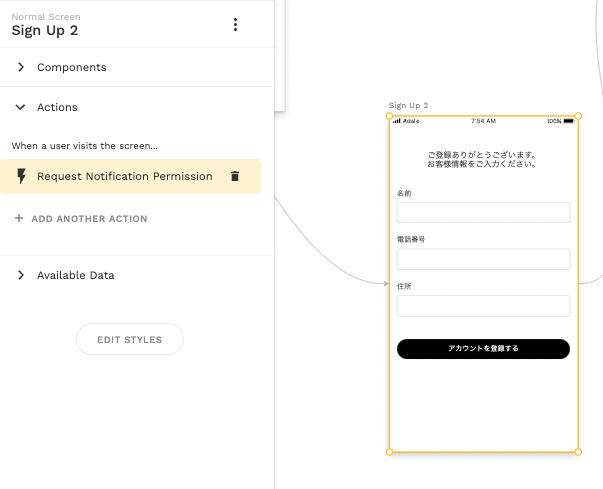Click the lightning bolt action icon
This screenshot has width=603, height=489.
[22, 176]
